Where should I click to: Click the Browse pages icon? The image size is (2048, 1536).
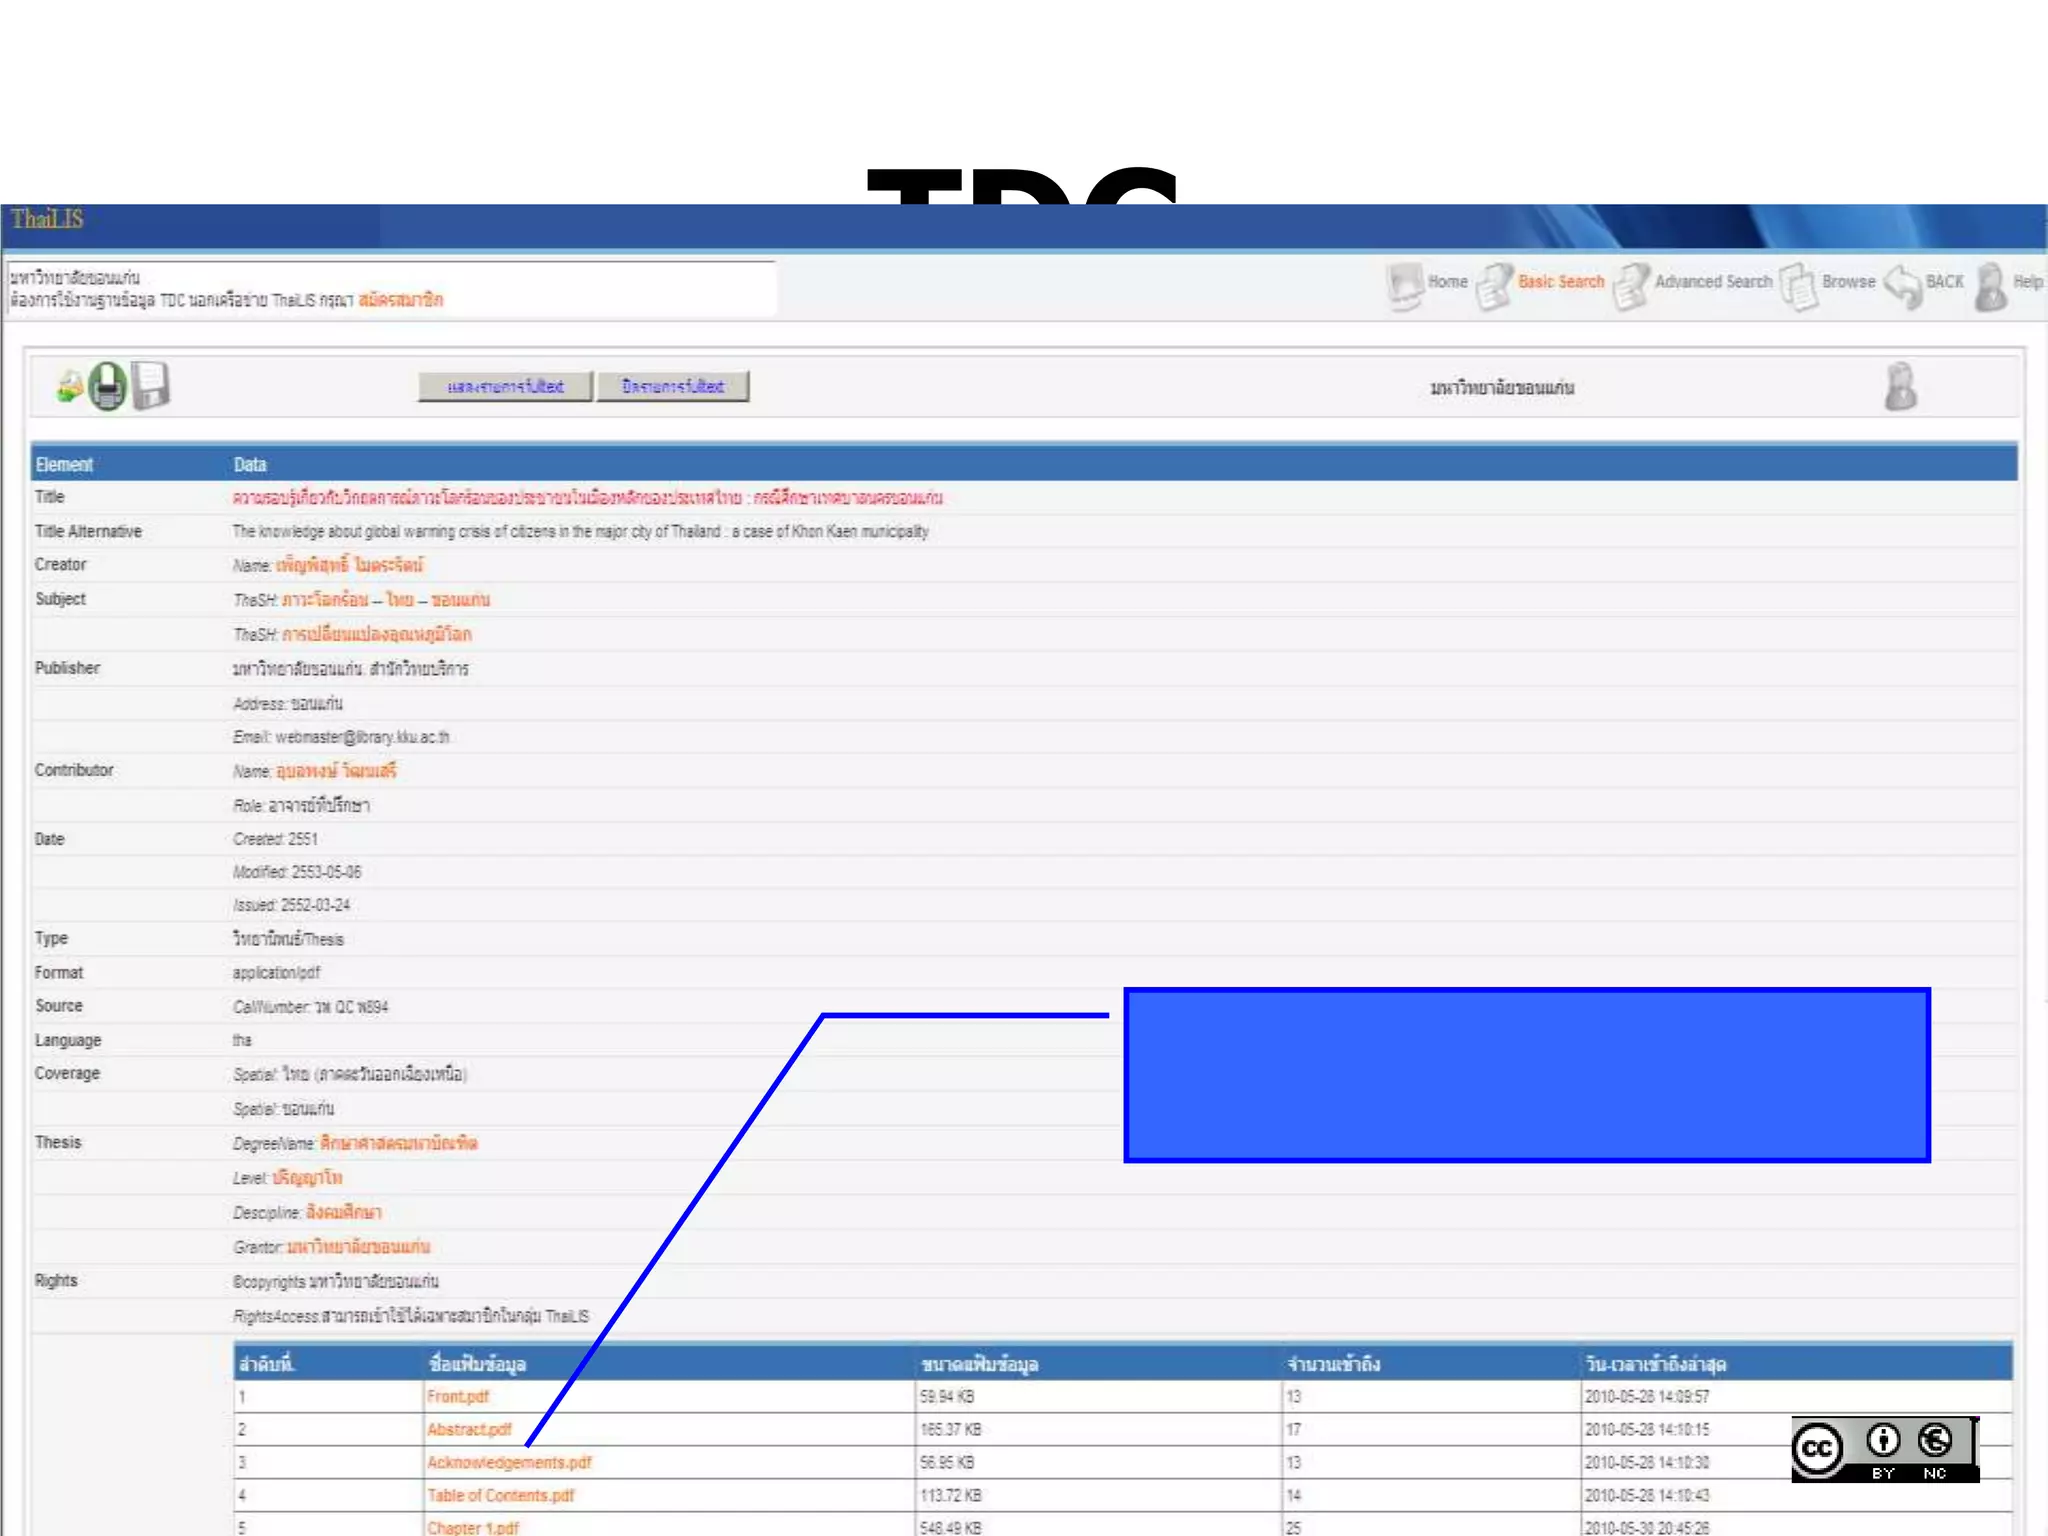pyautogui.click(x=1799, y=285)
